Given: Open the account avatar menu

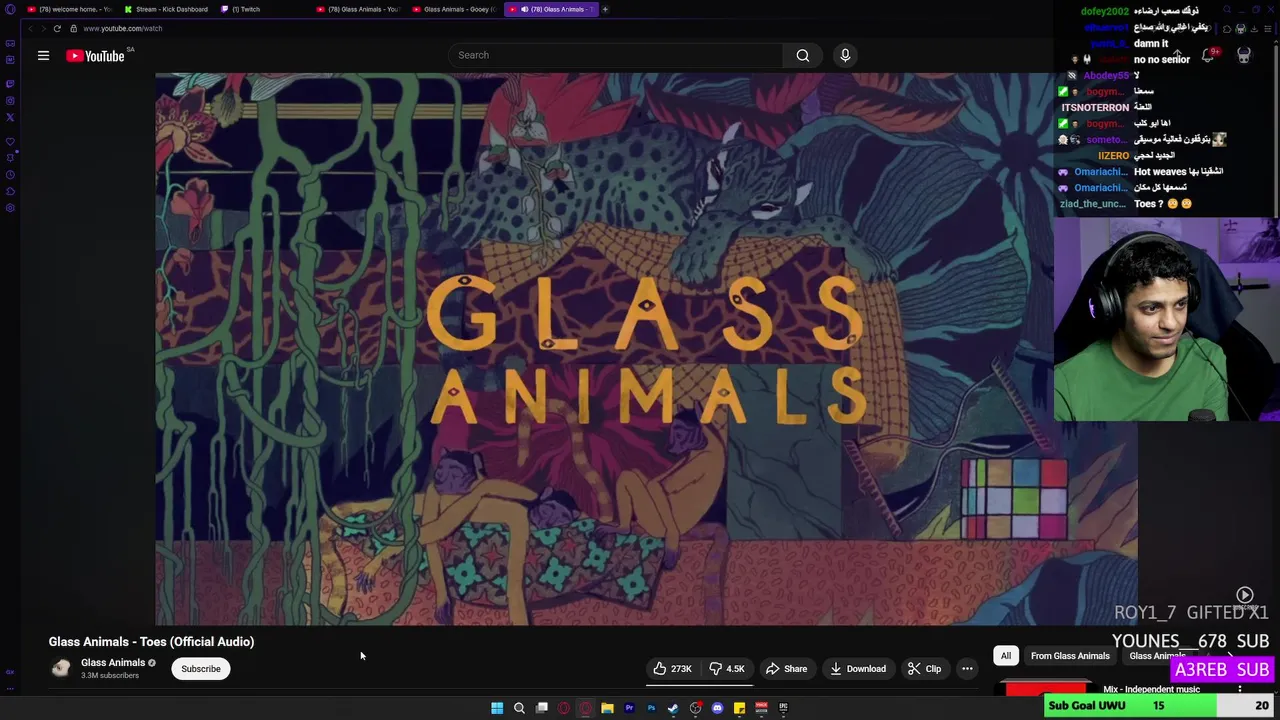Looking at the screenshot, I should pyautogui.click(x=1244, y=55).
